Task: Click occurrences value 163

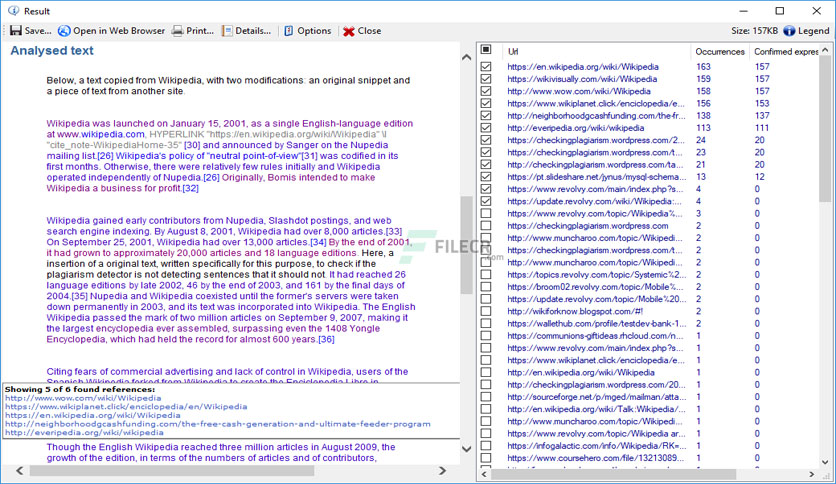Action: click(x=703, y=67)
